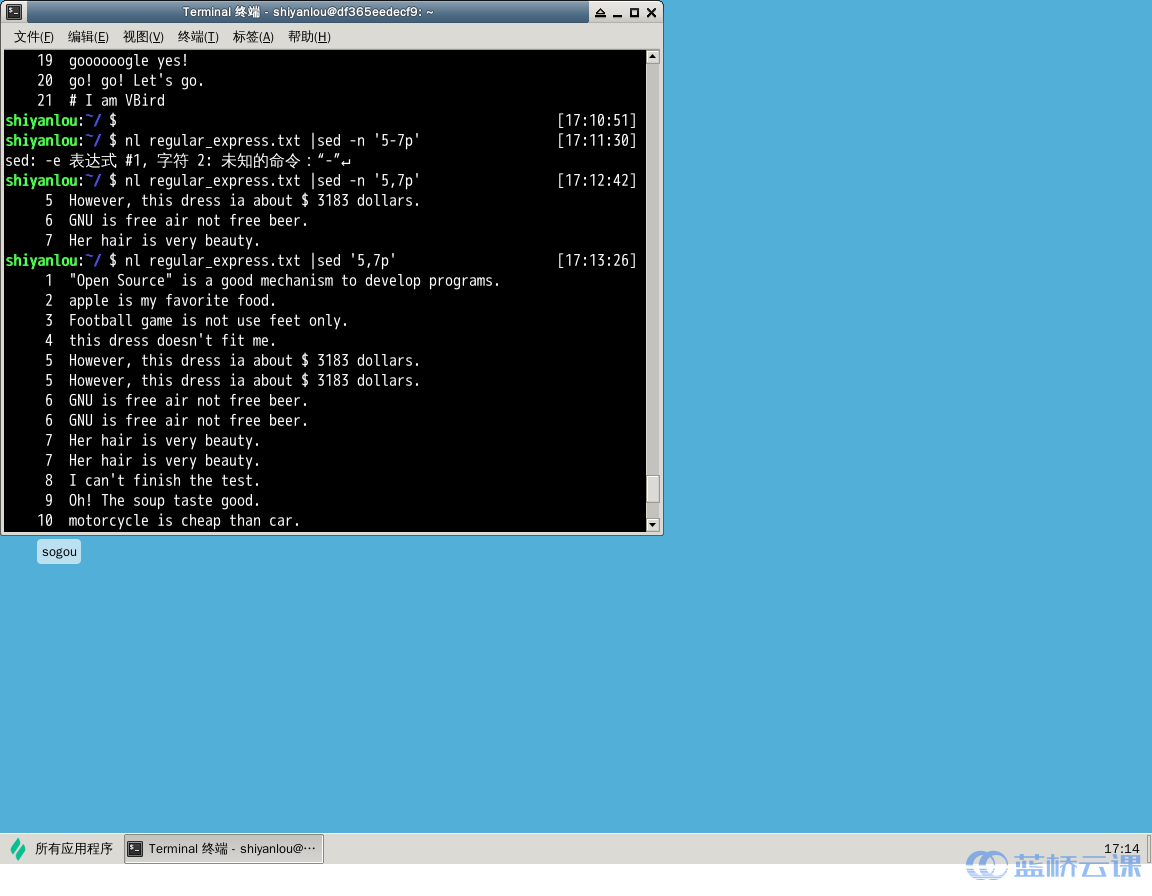Image resolution: width=1152 pixels, height=896 pixels.
Task: Open the 帮助(H) menu
Action: point(309,37)
